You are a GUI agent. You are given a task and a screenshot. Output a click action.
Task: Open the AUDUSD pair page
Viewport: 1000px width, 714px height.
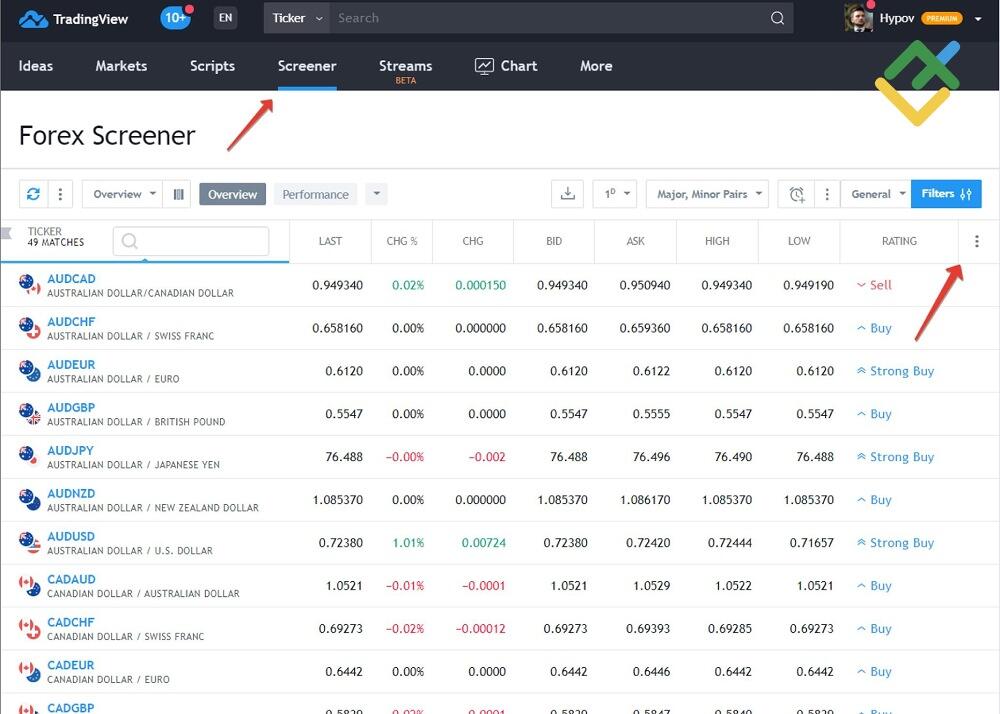[70, 536]
